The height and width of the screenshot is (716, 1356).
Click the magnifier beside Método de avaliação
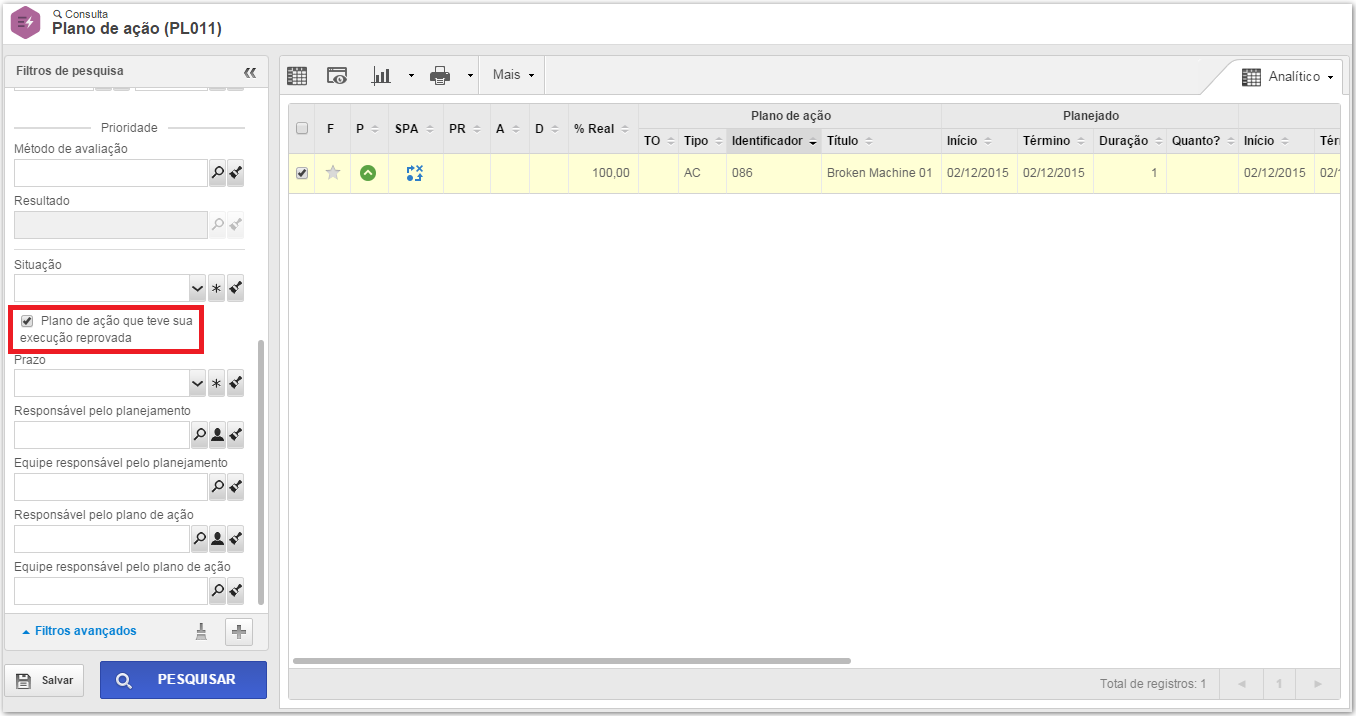point(217,173)
